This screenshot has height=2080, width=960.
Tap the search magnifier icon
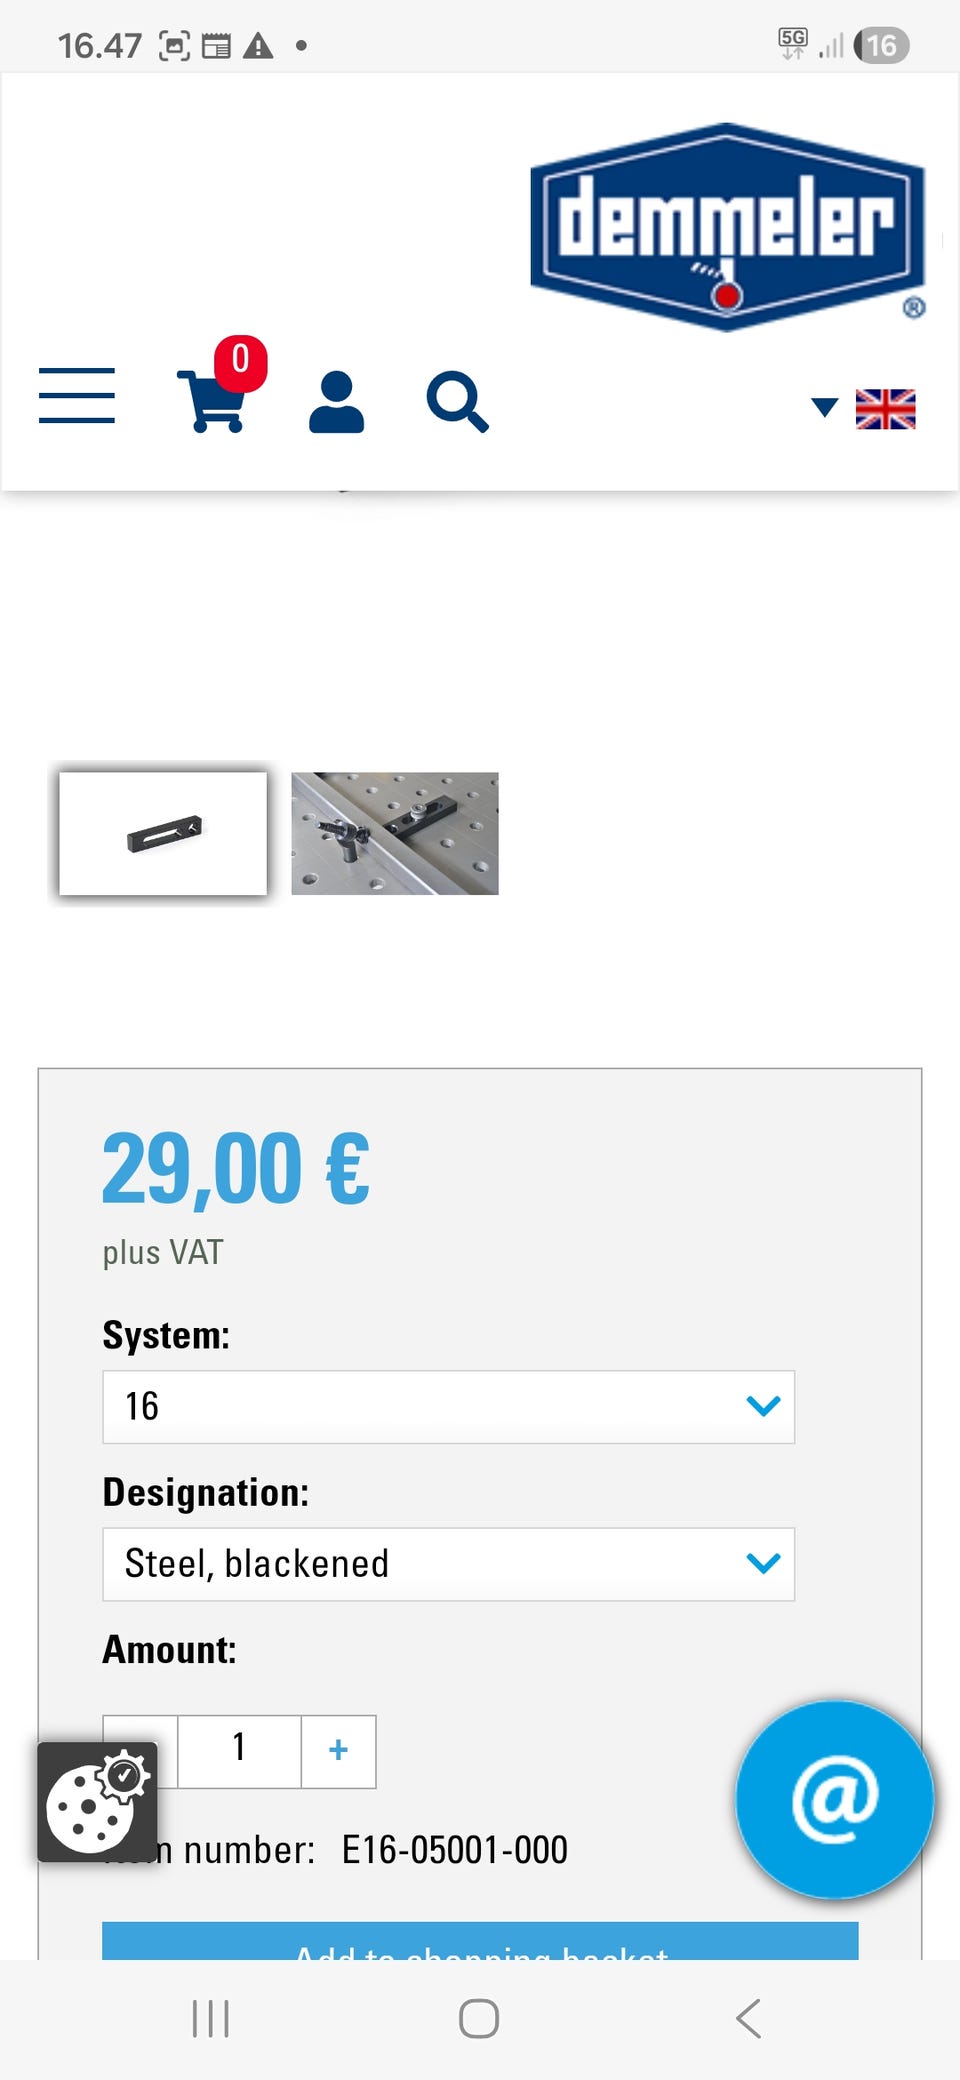[457, 402]
